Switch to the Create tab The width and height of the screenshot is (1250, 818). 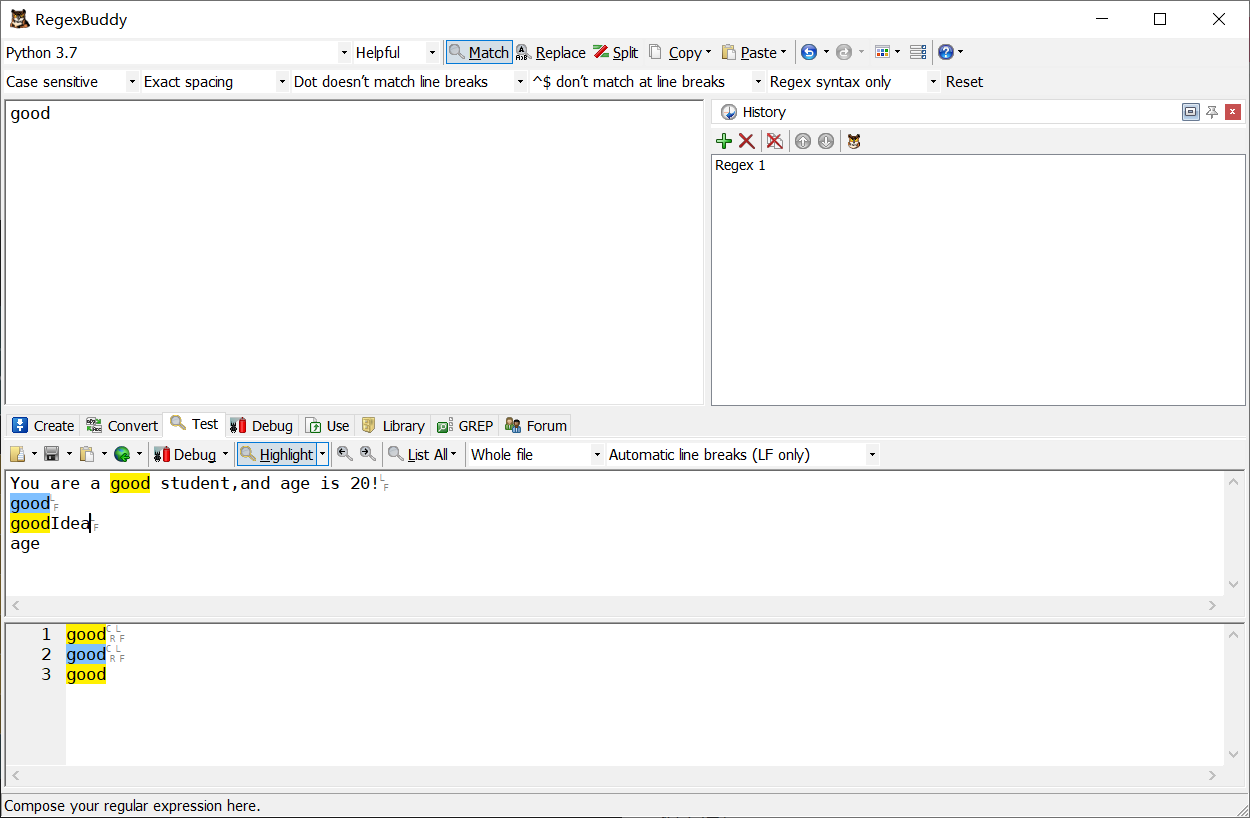[43, 425]
